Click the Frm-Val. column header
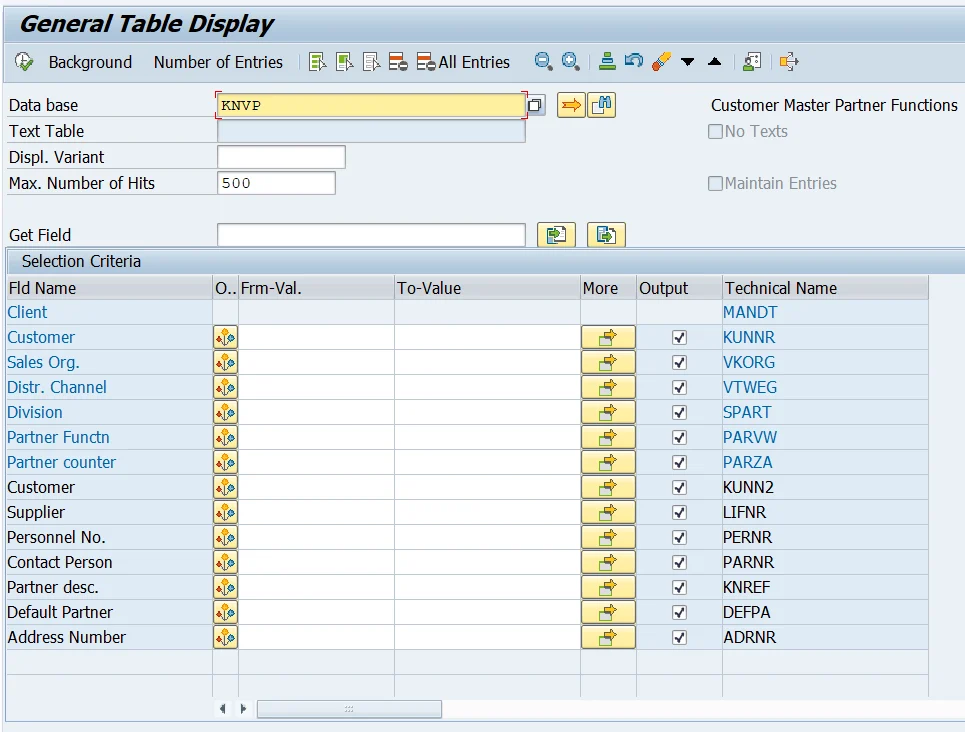Image resolution: width=965 pixels, height=732 pixels. pyautogui.click(x=316, y=288)
